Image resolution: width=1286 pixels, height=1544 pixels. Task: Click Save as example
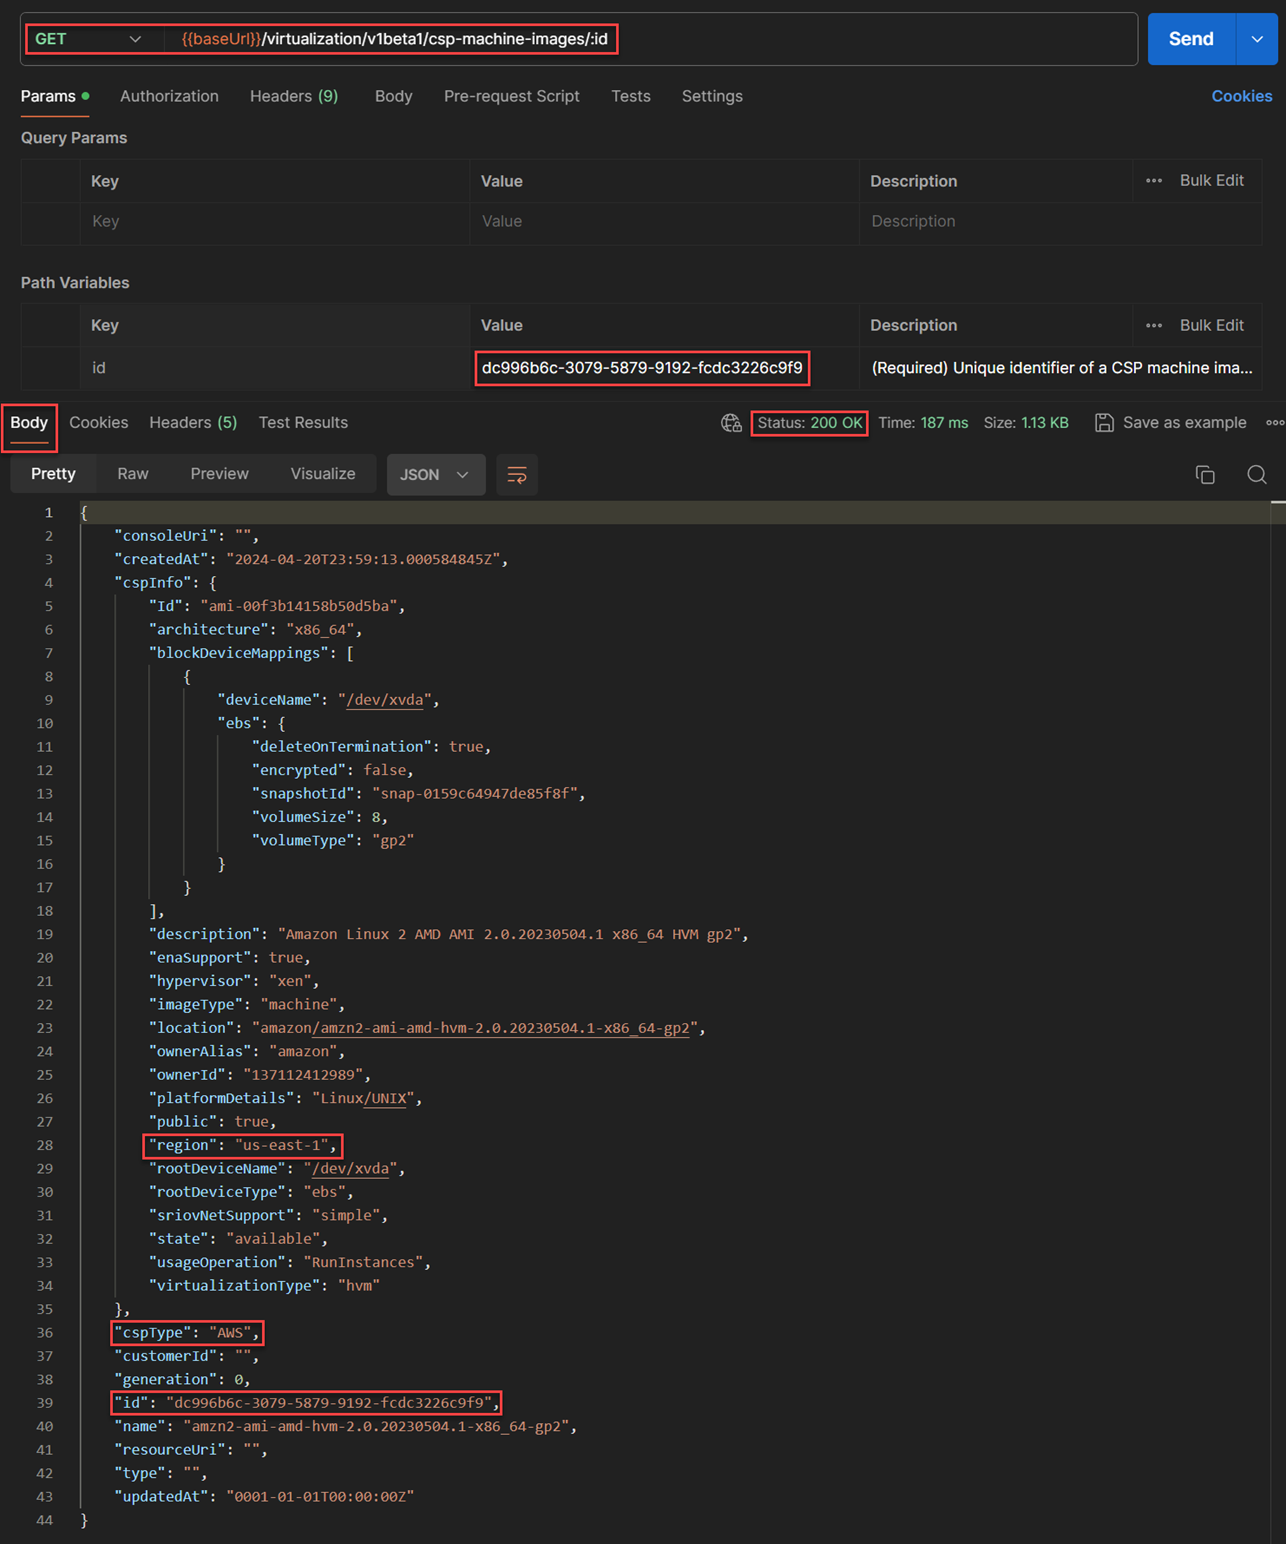pyautogui.click(x=1184, y=423)
